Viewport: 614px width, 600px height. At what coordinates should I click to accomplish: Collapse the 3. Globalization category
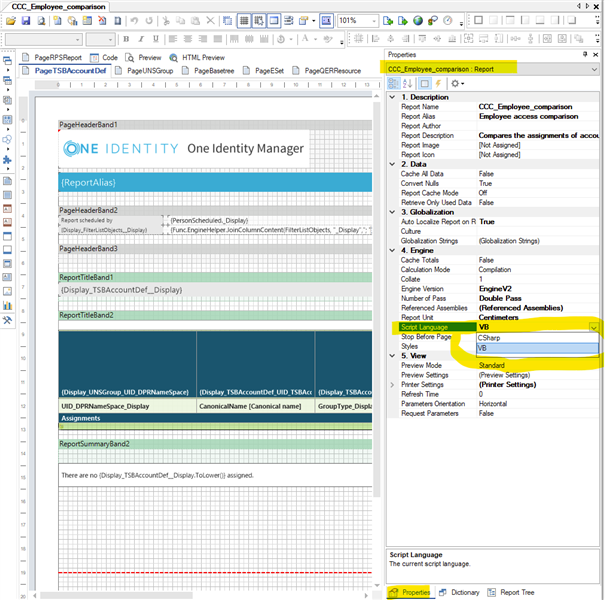click(x=392, y=212)
